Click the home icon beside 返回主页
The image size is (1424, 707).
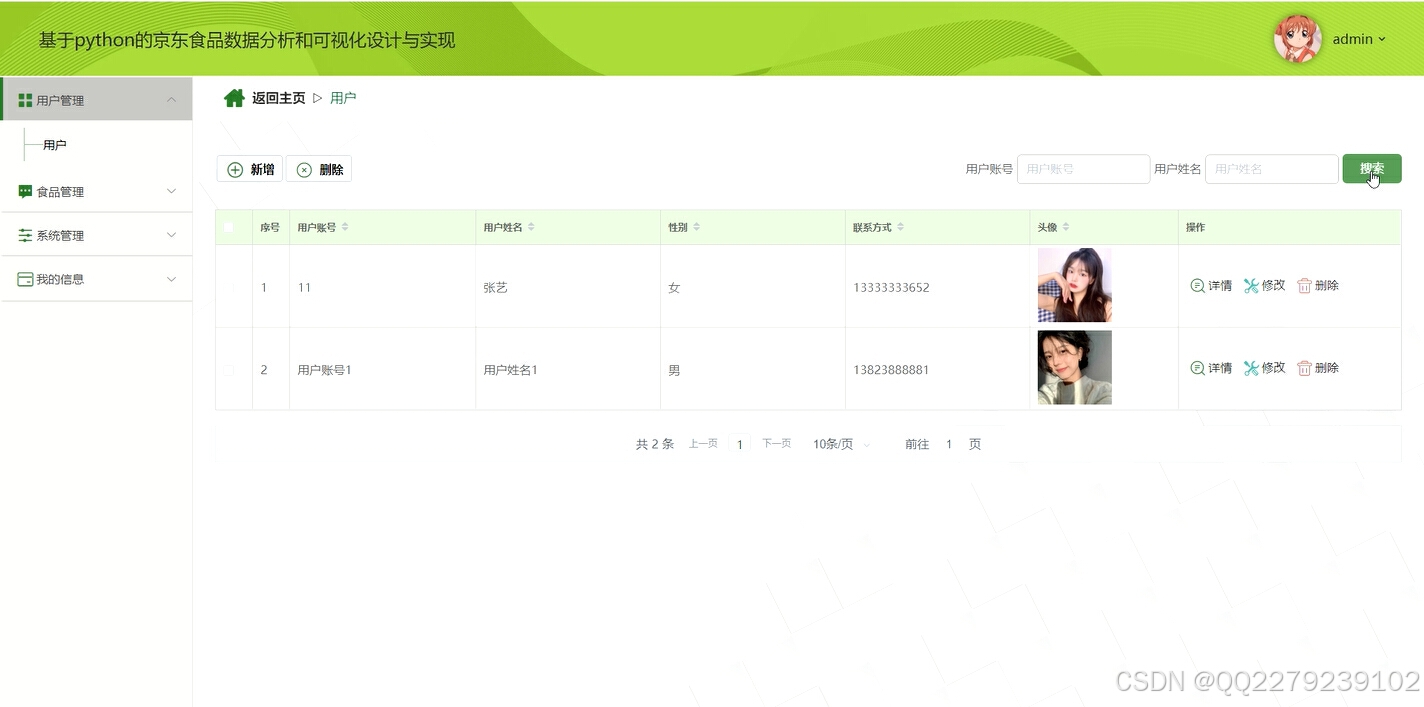234,97
